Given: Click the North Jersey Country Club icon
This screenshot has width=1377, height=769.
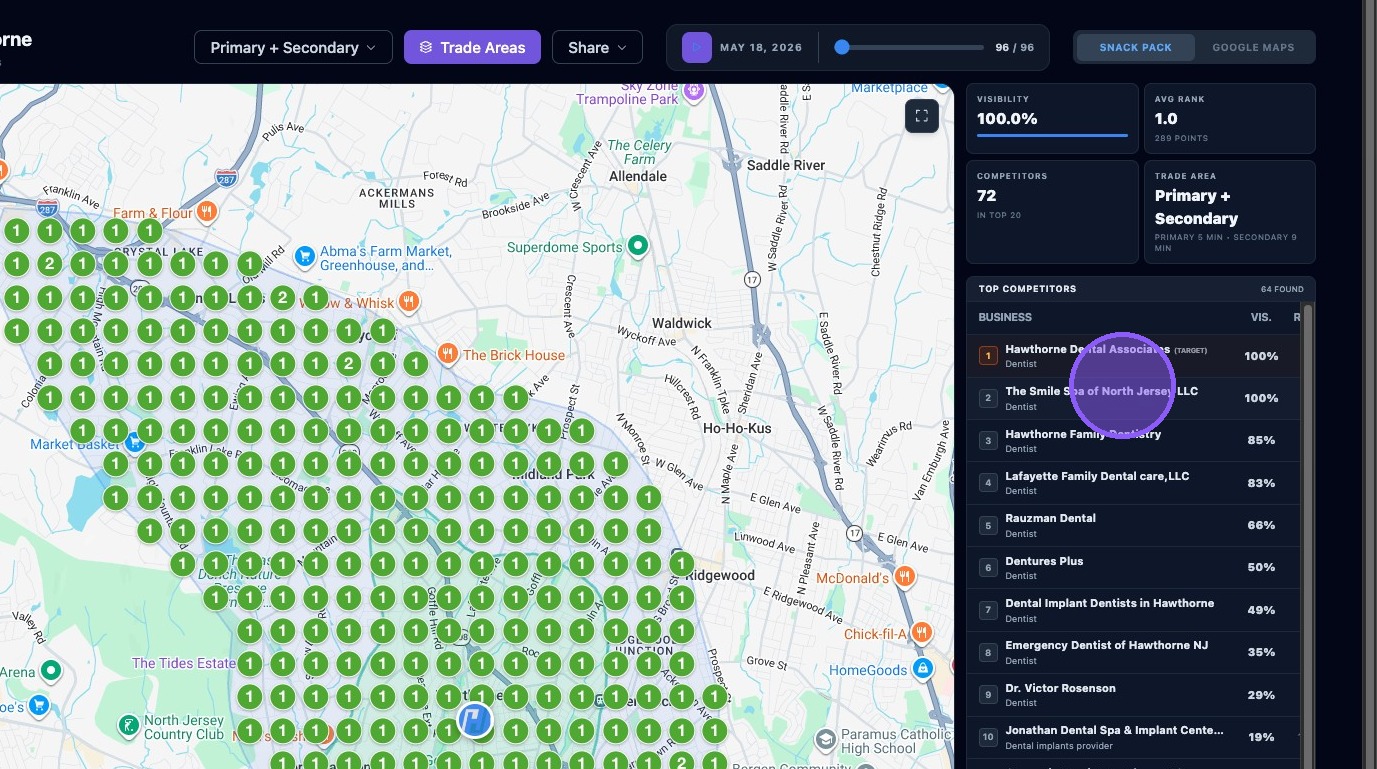Looking at the screenshot, I should [x=128, y=724].
